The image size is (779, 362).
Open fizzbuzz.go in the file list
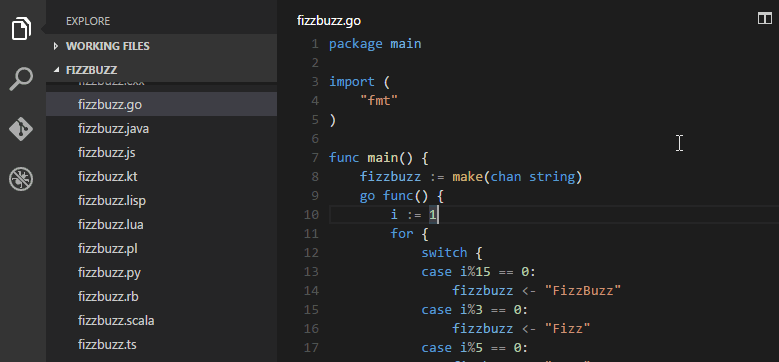(x=161, y=104)
